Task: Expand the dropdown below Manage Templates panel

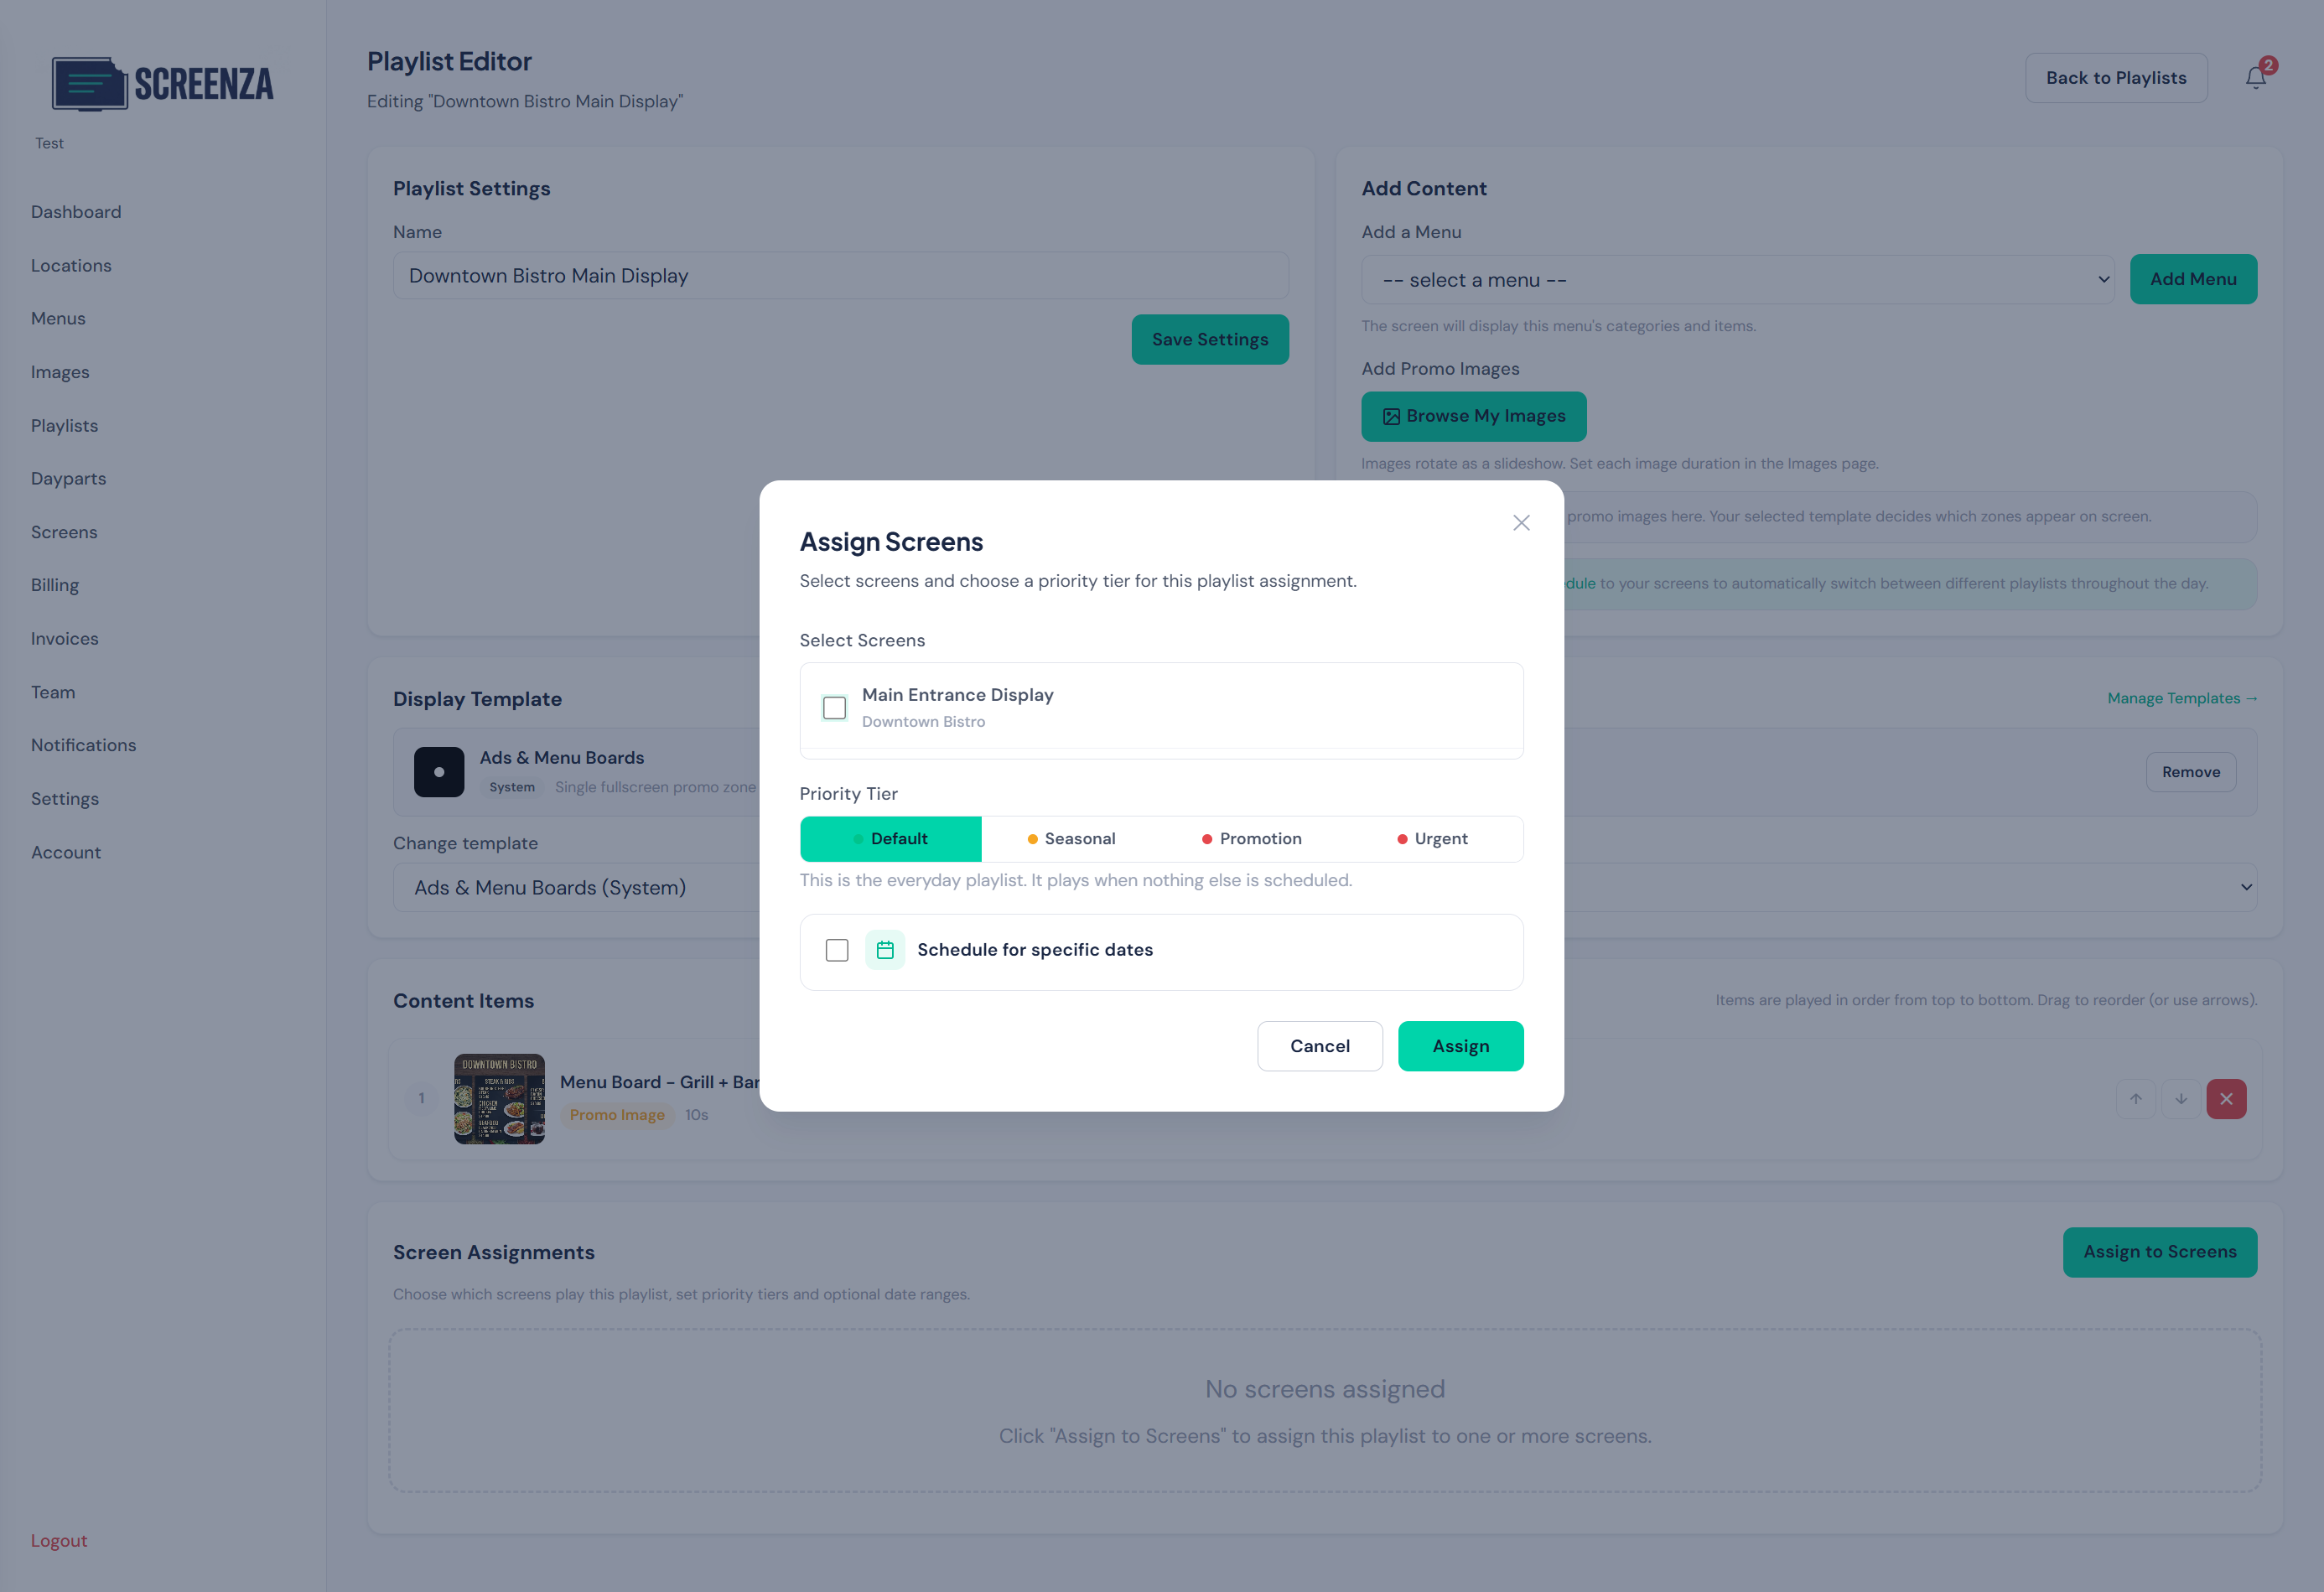Action: coord(2247,887)
